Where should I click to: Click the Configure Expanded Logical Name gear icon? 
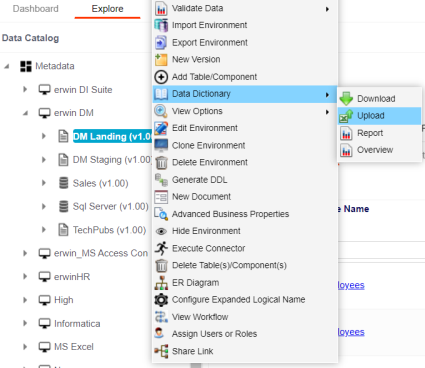pos(161,300)
